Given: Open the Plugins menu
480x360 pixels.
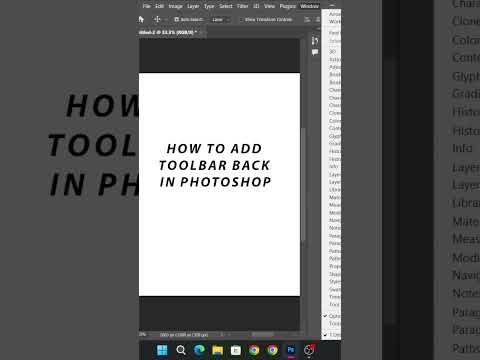Looking at the screenshot, I should (x=288, y=6).
